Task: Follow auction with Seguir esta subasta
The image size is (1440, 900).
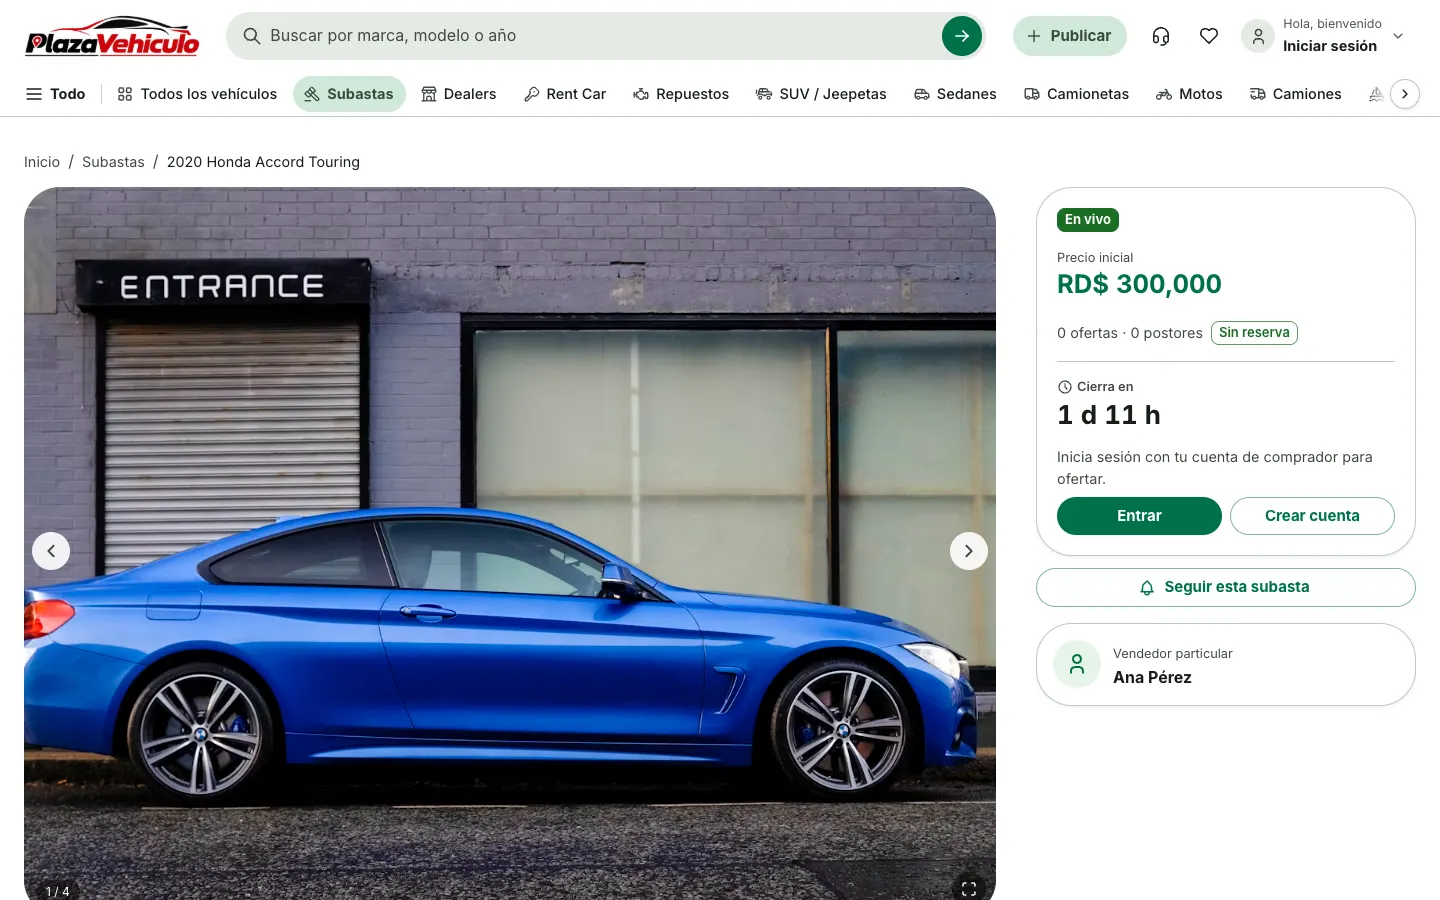Action: 1226,587
